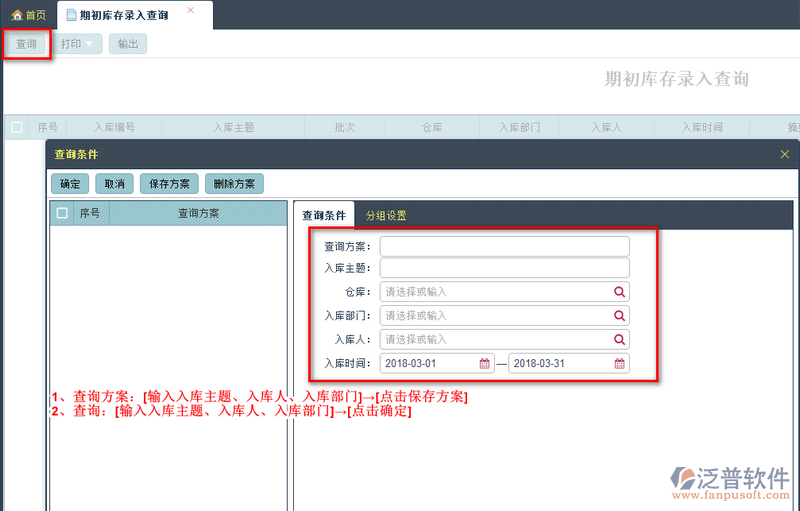The height and width of the screenshot is (511, 800).
Task: Click the 入库时间 column header
Action: [702, 127]
